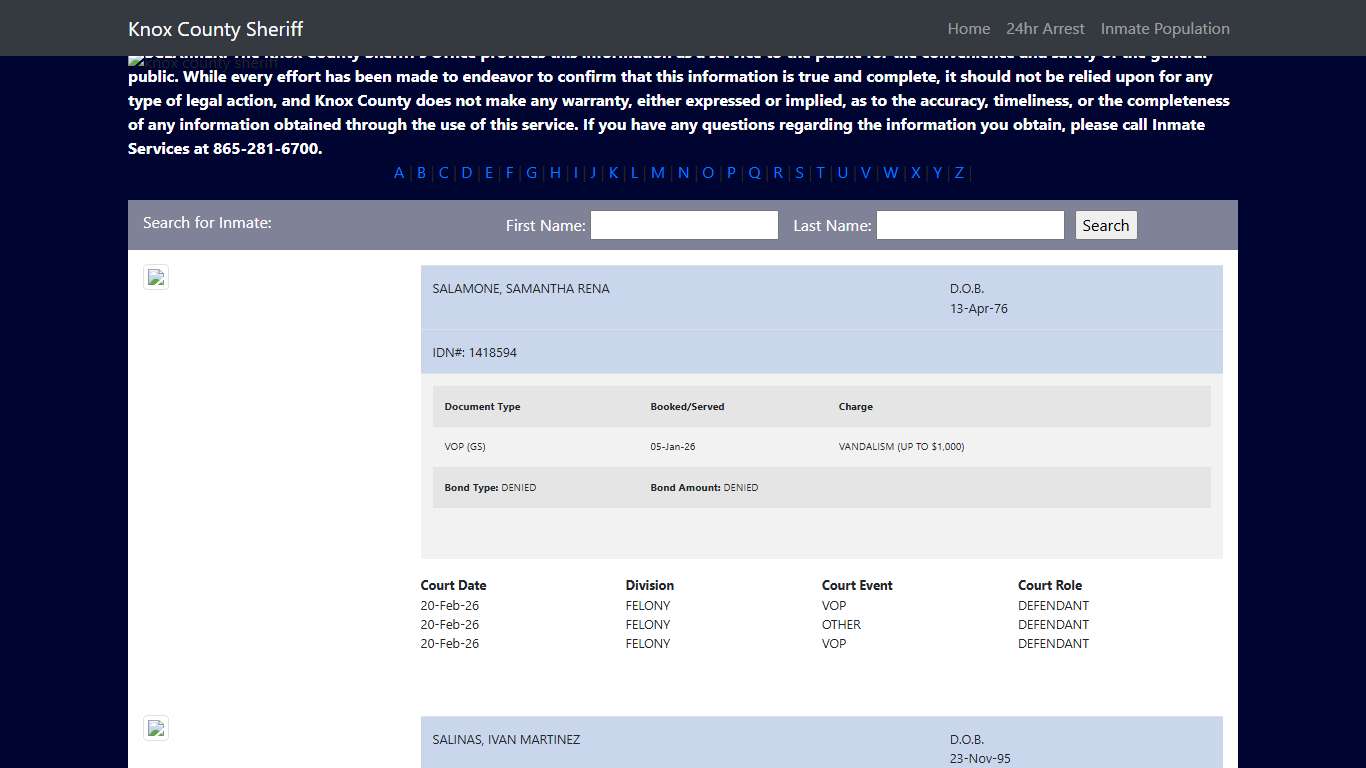
Task: Click the First Name search field
Action: [x=684, y=225]
